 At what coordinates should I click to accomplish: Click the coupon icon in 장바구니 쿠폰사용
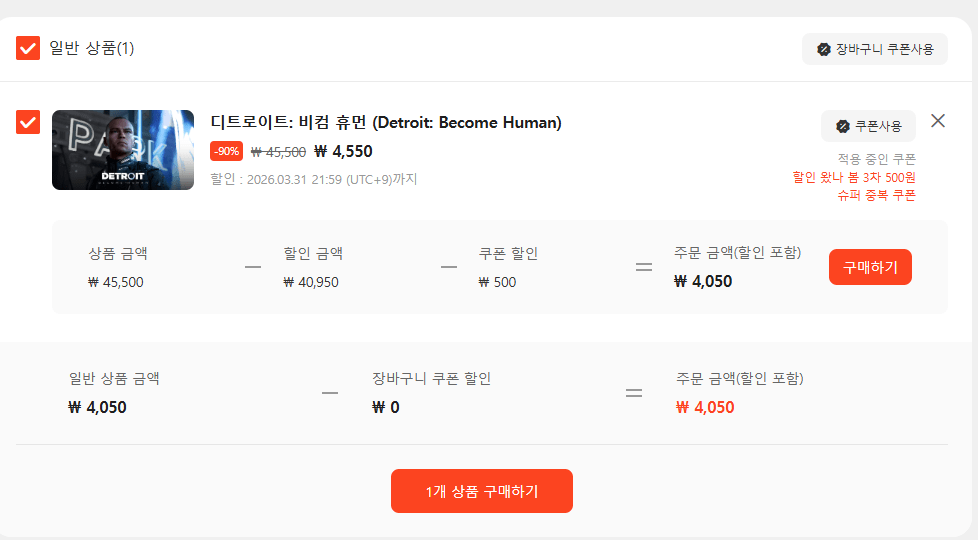[x=823, y=49]
